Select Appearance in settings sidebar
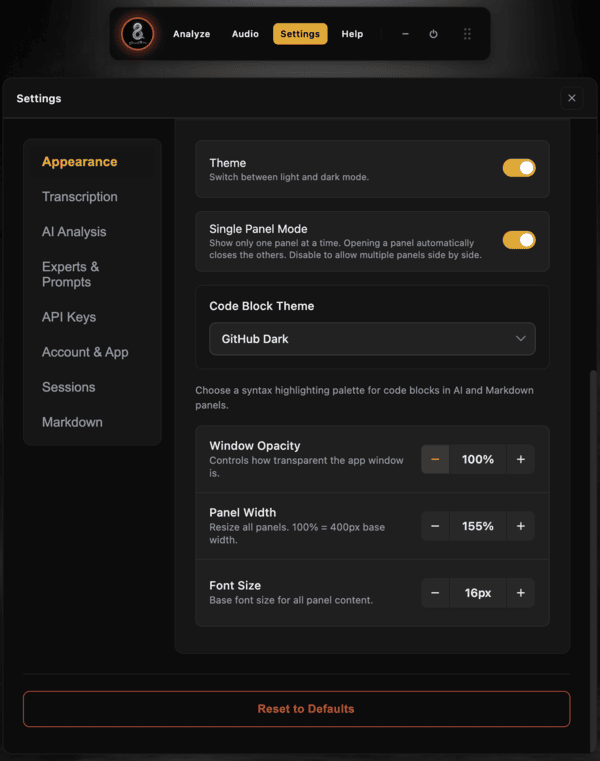 92,162
